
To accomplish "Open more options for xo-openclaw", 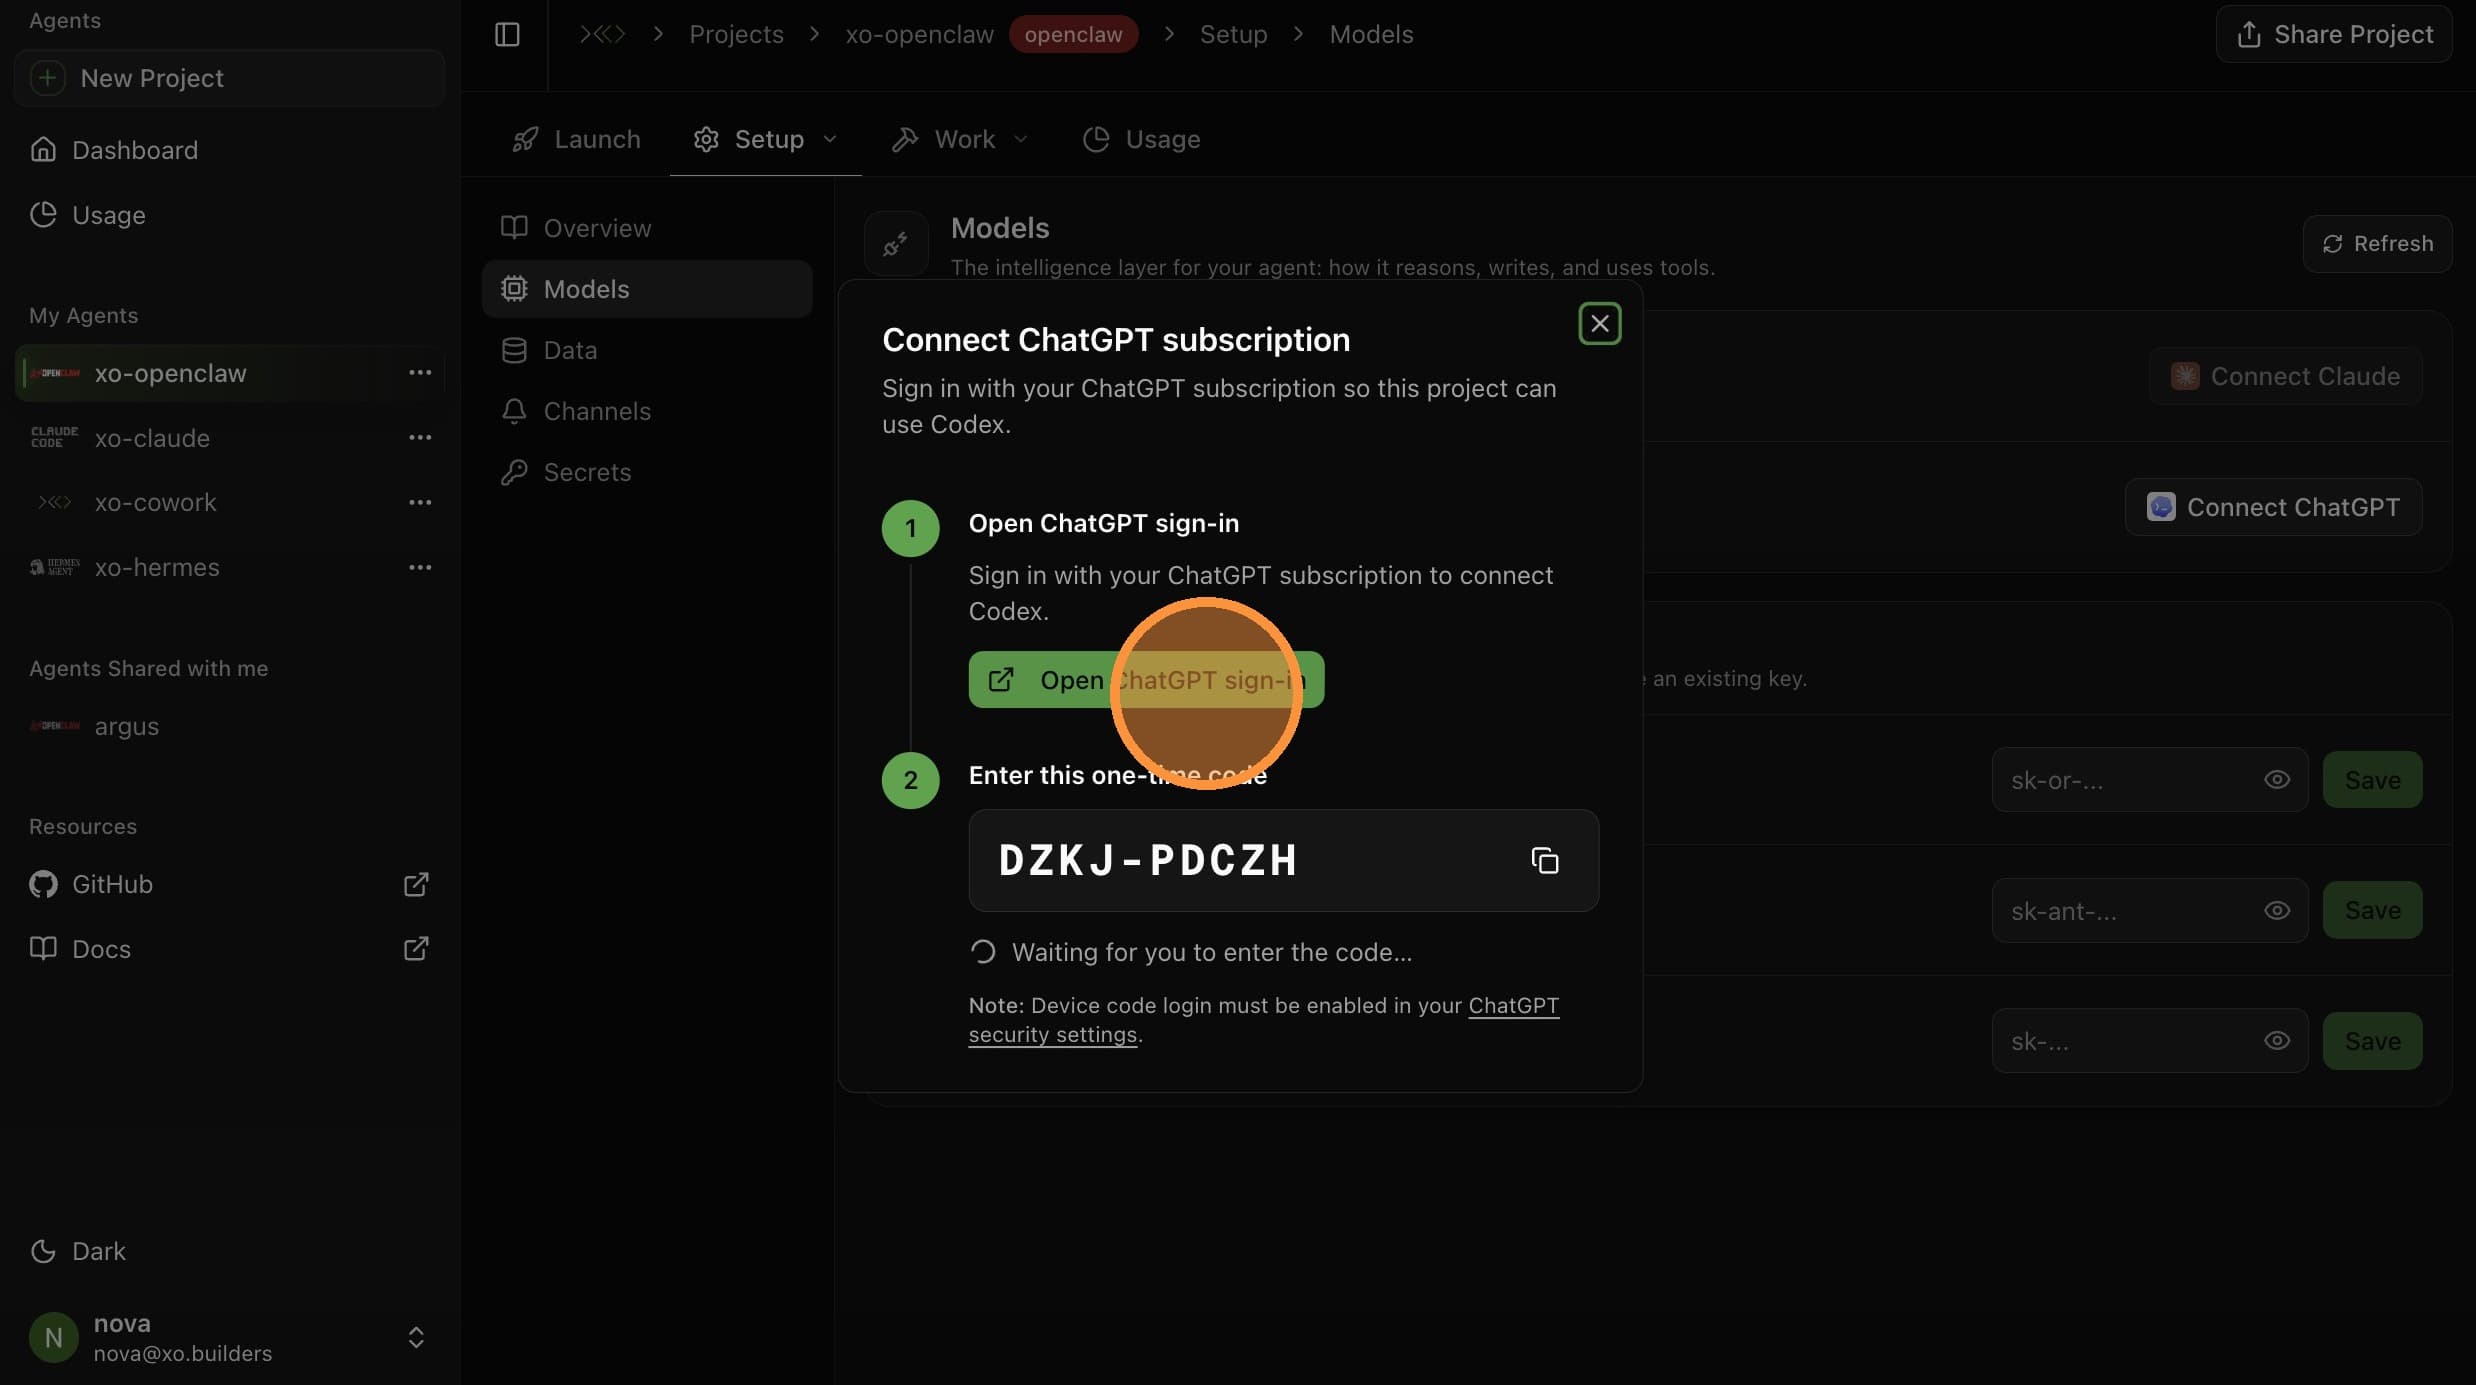I will [x=420, y=373].
